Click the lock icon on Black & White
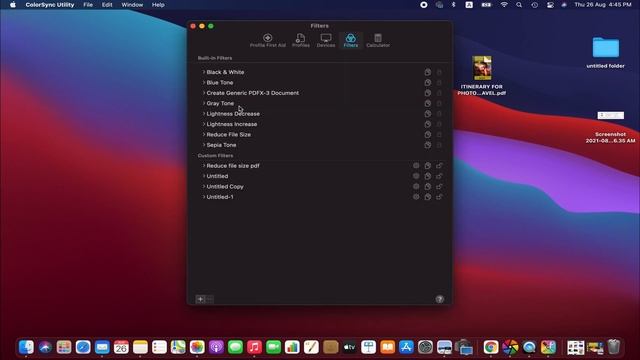The height and width of the screenshot is (360, 640). pos(439,72)
